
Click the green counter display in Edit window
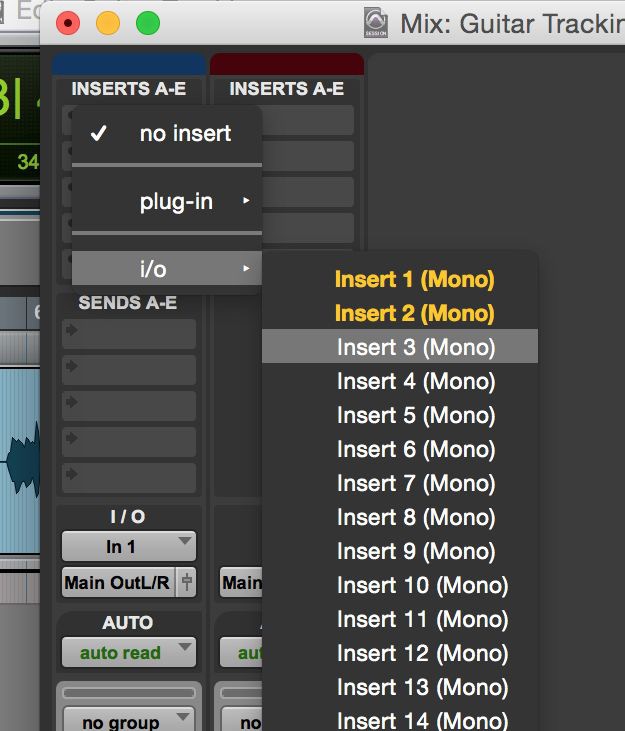(x=20, y=117)
